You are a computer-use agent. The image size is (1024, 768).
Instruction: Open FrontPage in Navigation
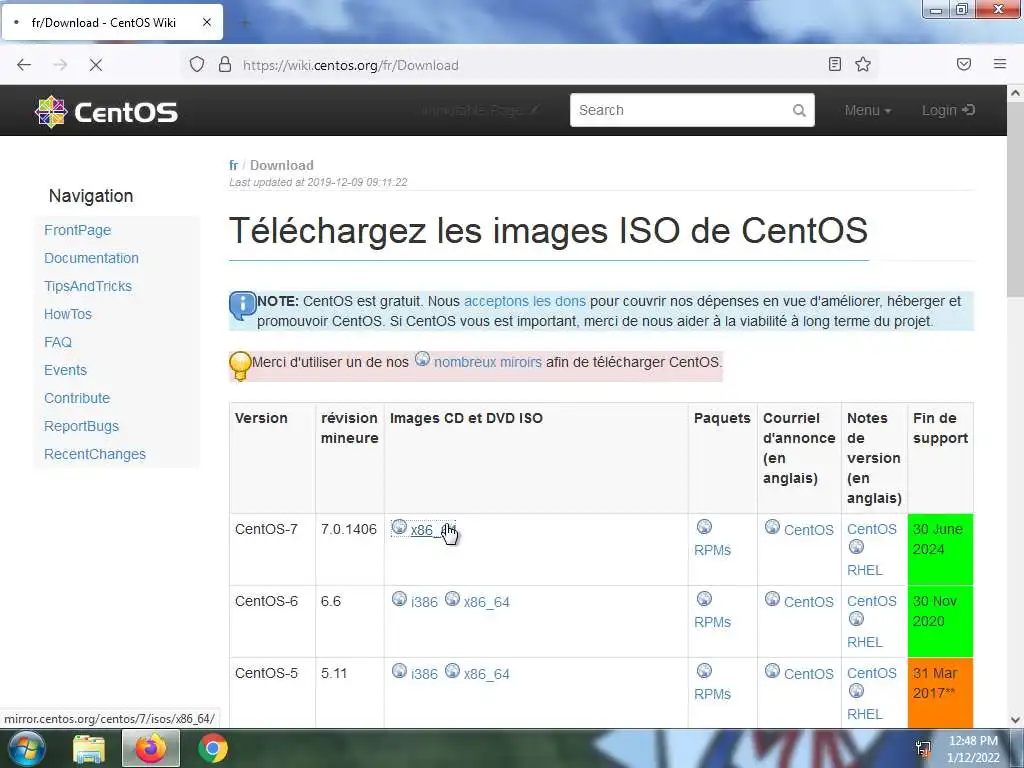[78, 230]
